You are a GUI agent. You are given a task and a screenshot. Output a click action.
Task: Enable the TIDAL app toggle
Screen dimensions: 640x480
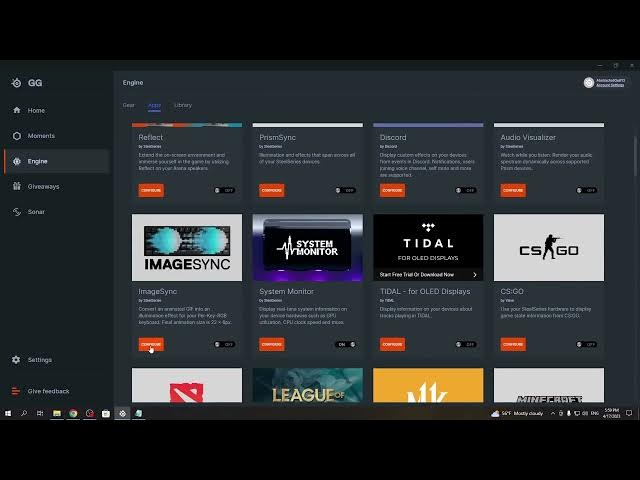coord(466,344)
